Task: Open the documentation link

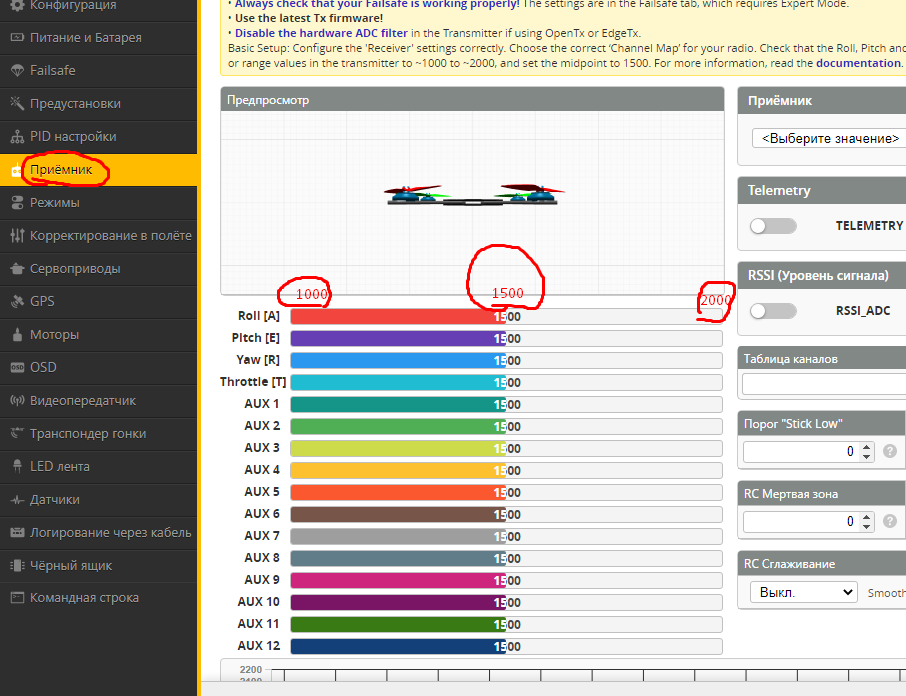Action: (858, 63)
